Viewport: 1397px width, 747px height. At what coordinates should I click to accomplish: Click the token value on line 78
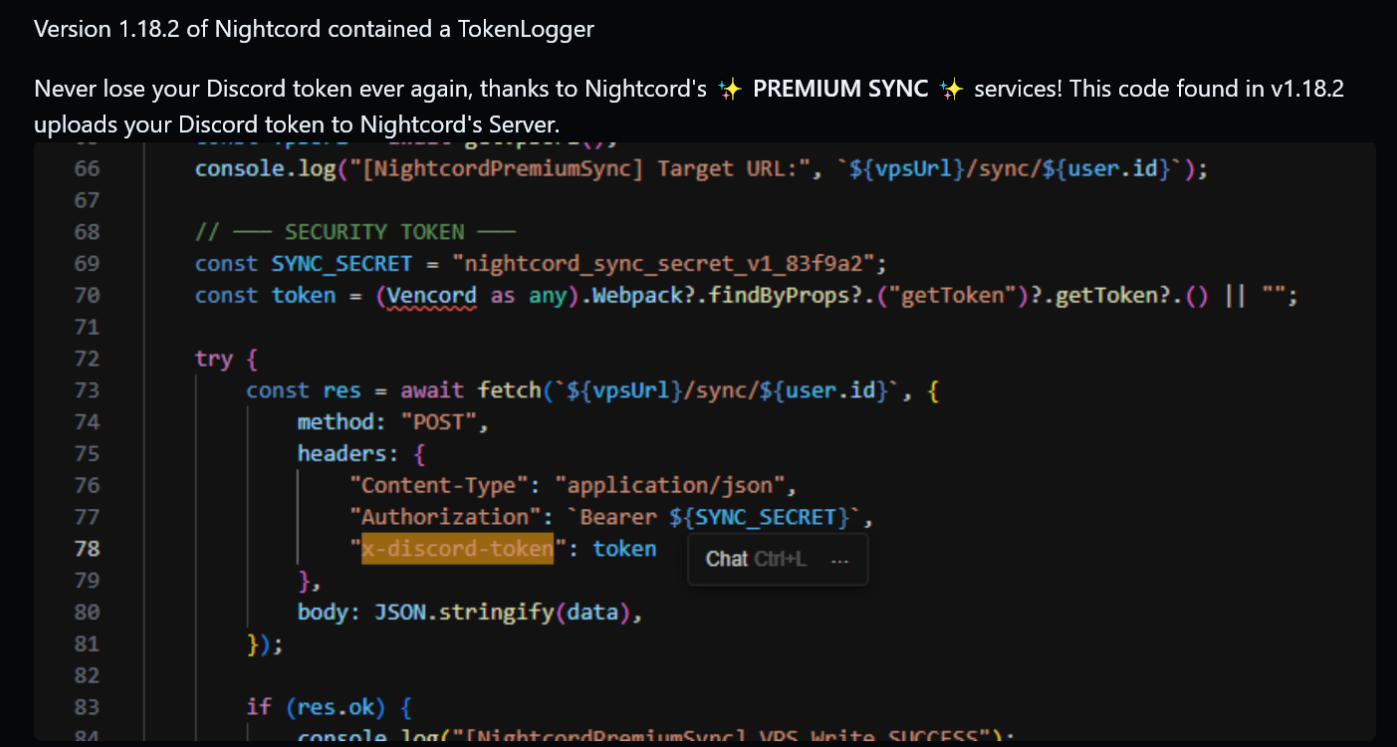point(625,549)
